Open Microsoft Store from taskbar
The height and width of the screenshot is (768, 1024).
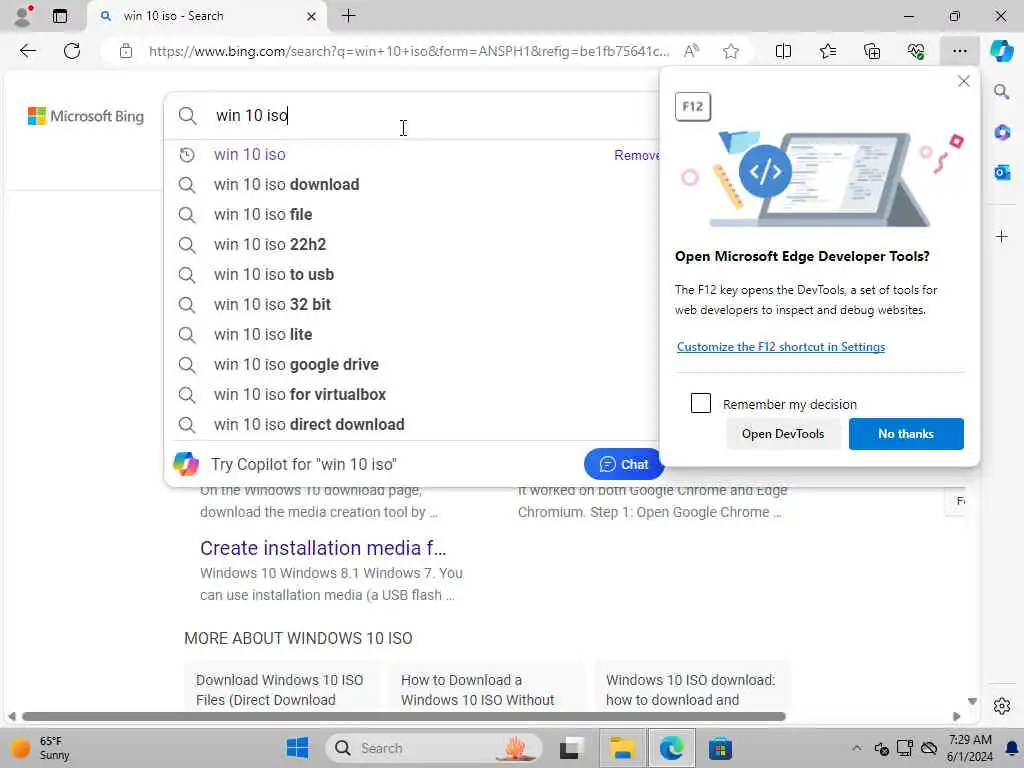tap(720, 748)
